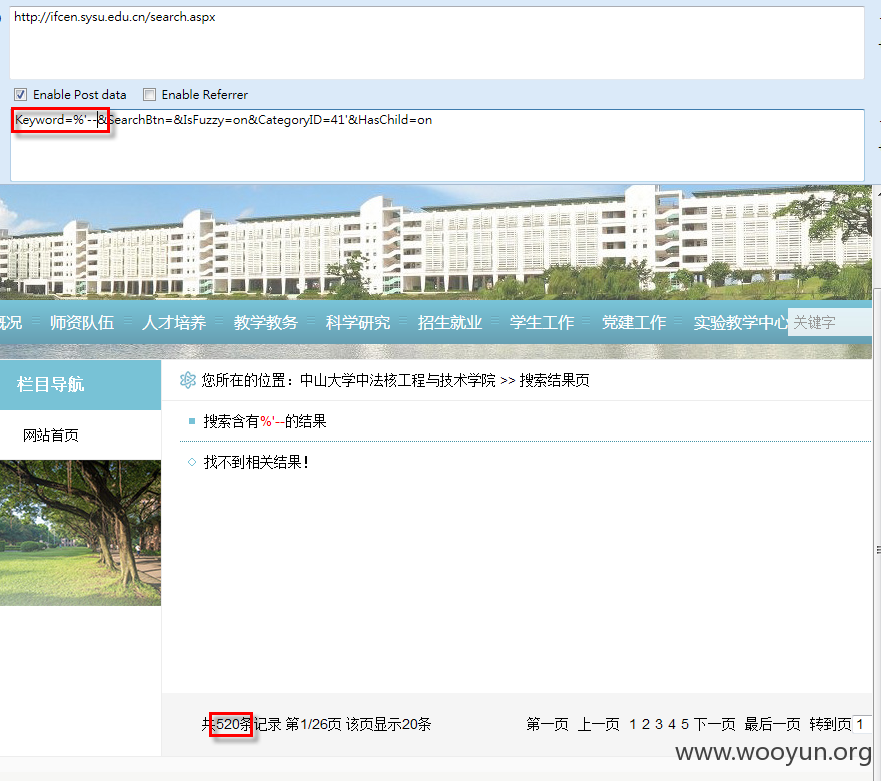
Task: Click the campus building banner image
Action: pyautogui.click(x=436, y=242)
